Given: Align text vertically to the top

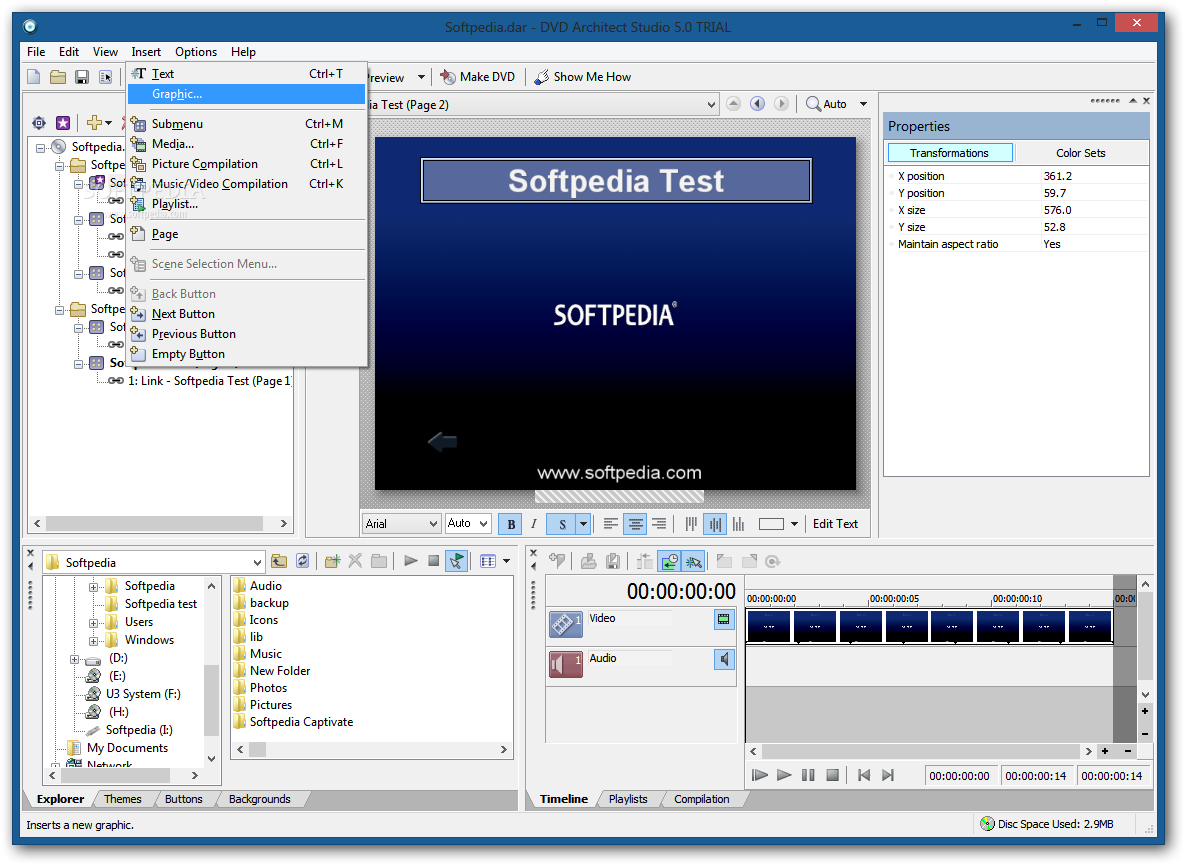Looking at the screenshot, I should tap(691, 524).
